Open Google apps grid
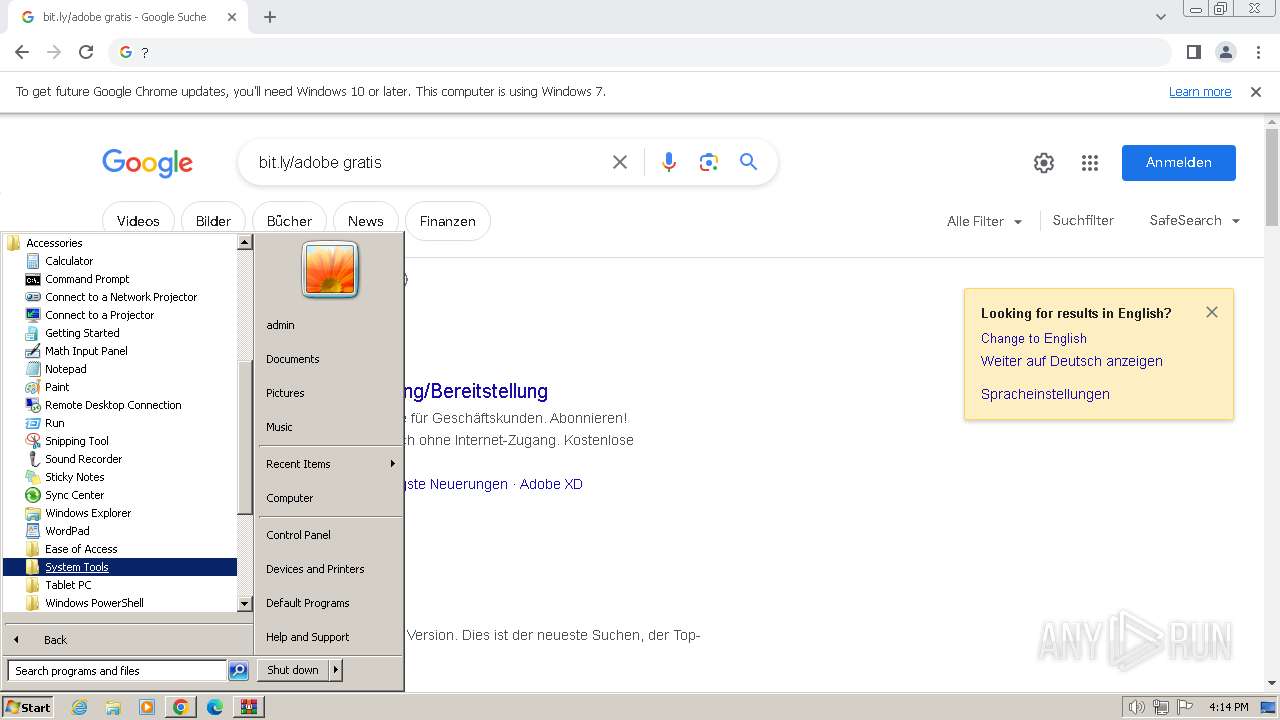 (x=1090, y=163)
